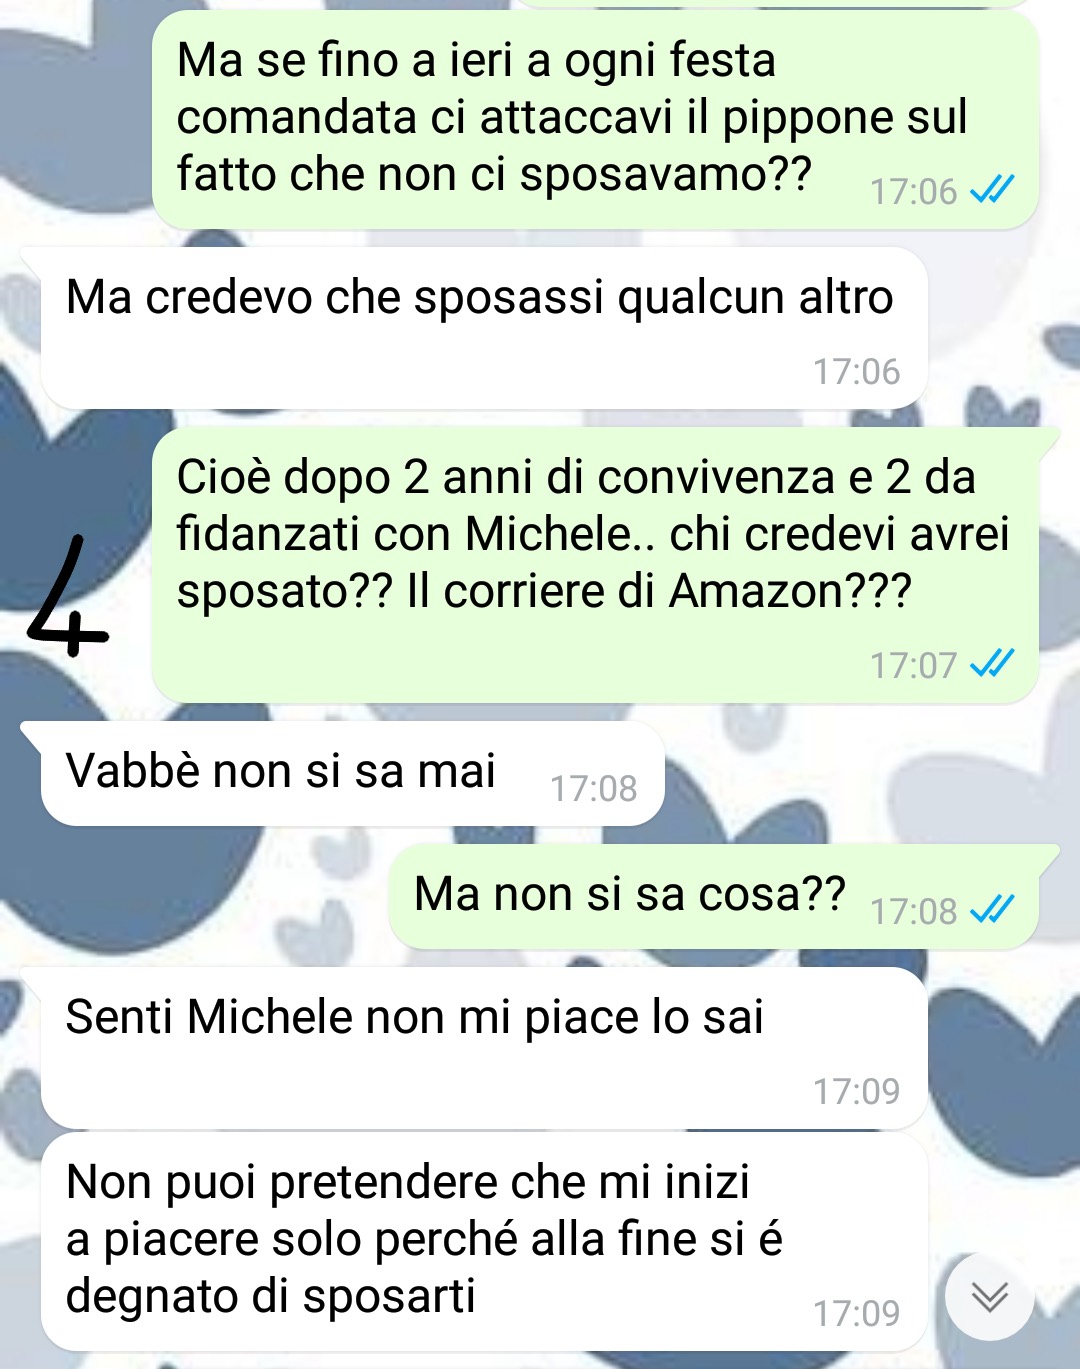Select the message 'Ma credevo che sposassi qualcun altro'
This screenshot has width=1080, height=1369.
click(484, 328)
